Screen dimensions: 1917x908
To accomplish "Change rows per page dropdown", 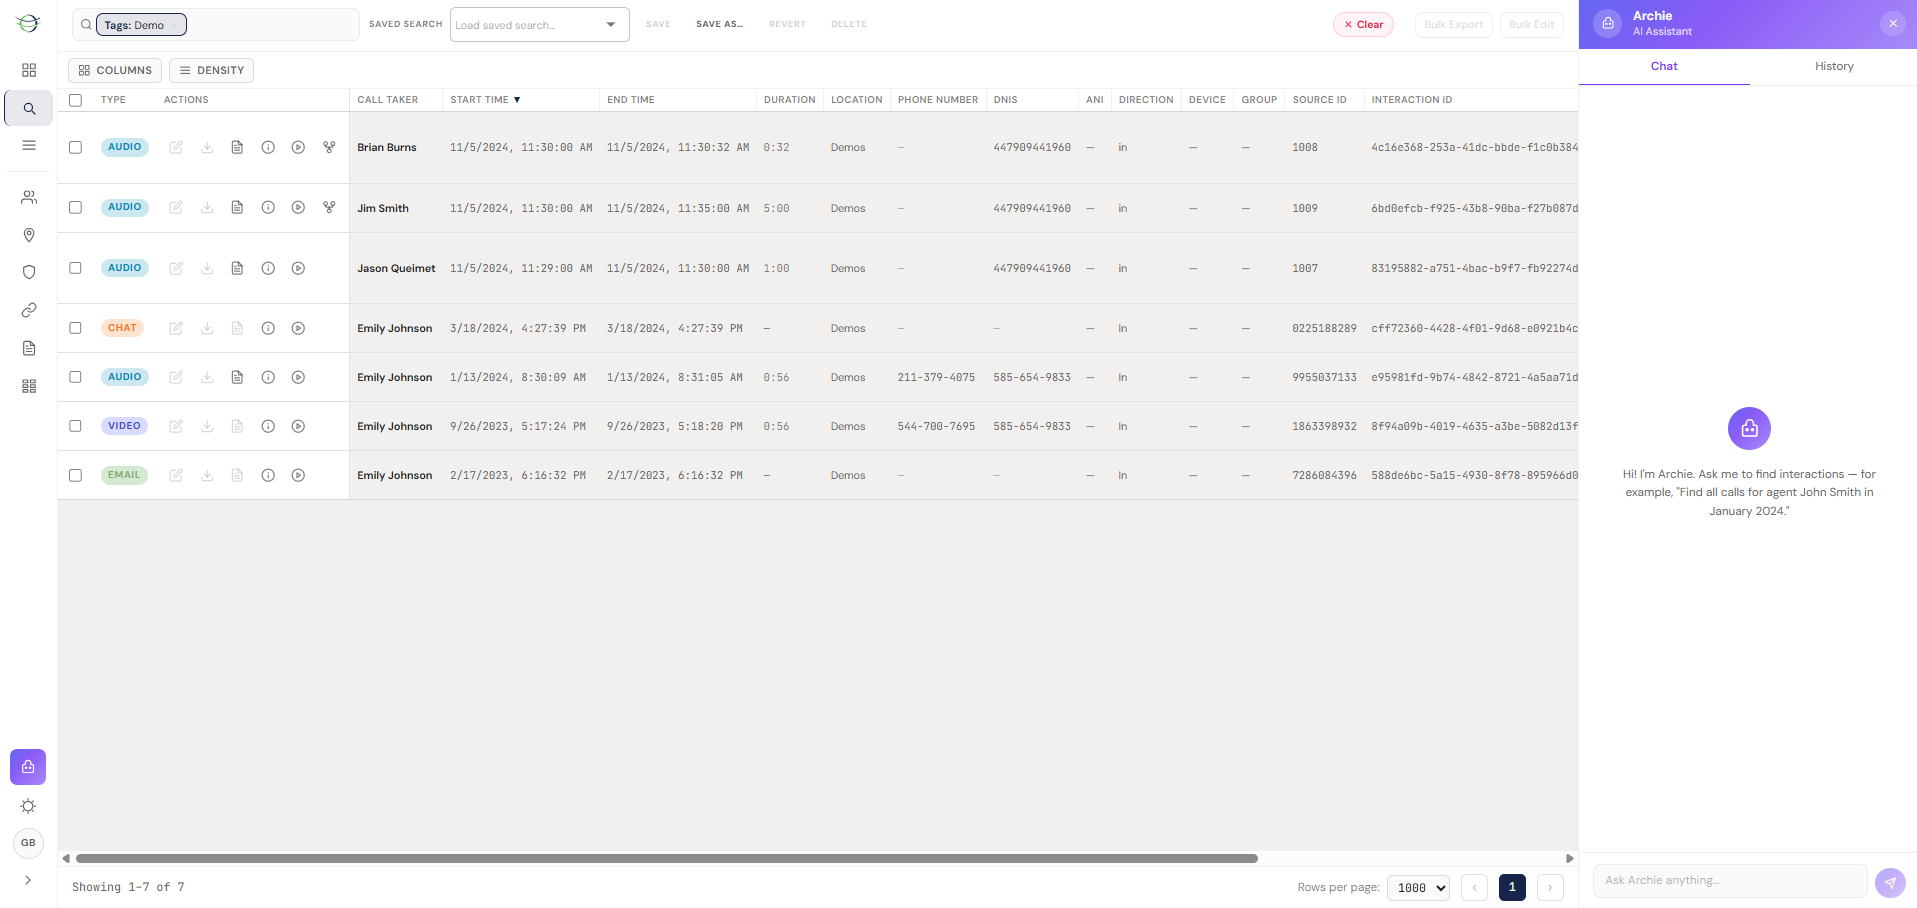I will pyautogui.click(x=1418, y=887).
